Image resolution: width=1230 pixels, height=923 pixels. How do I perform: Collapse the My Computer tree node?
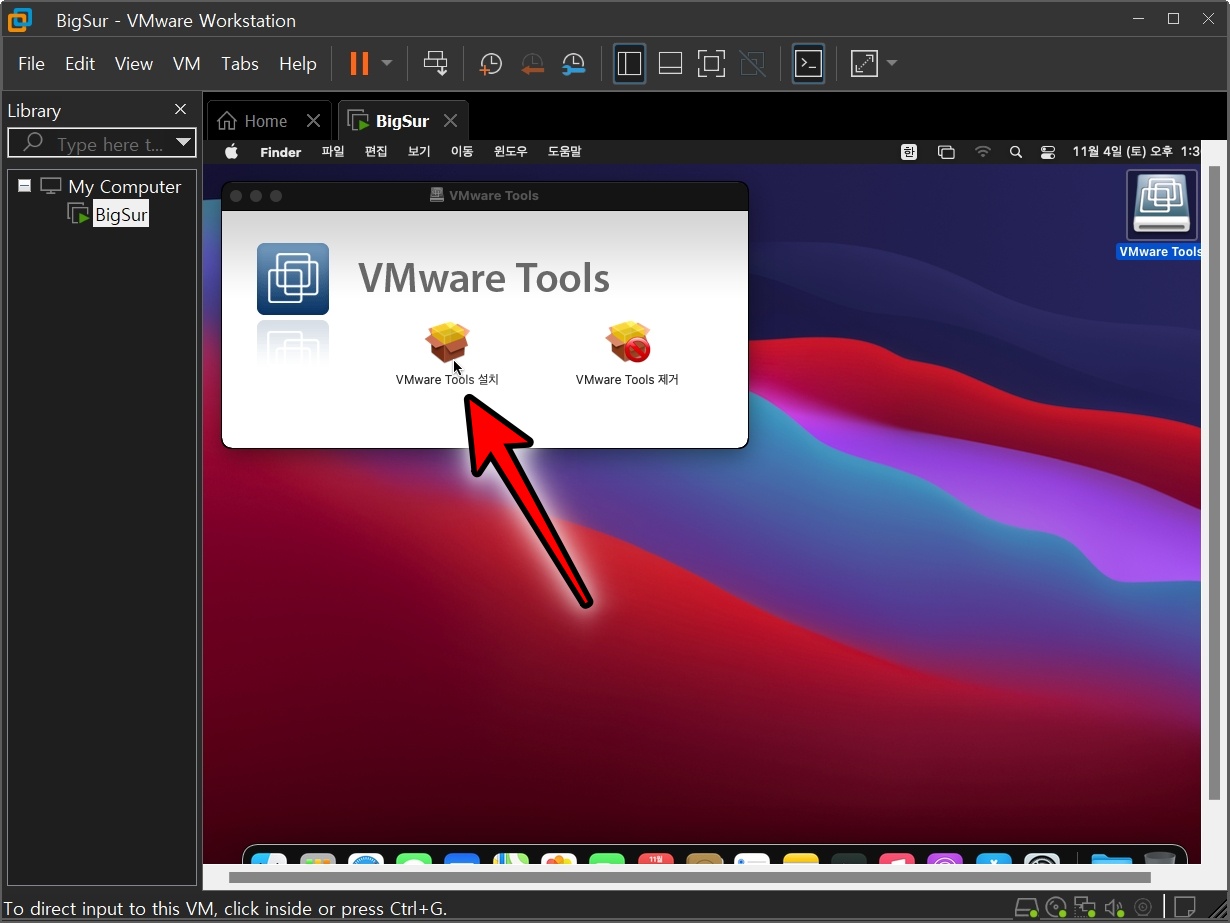[24, 186]
